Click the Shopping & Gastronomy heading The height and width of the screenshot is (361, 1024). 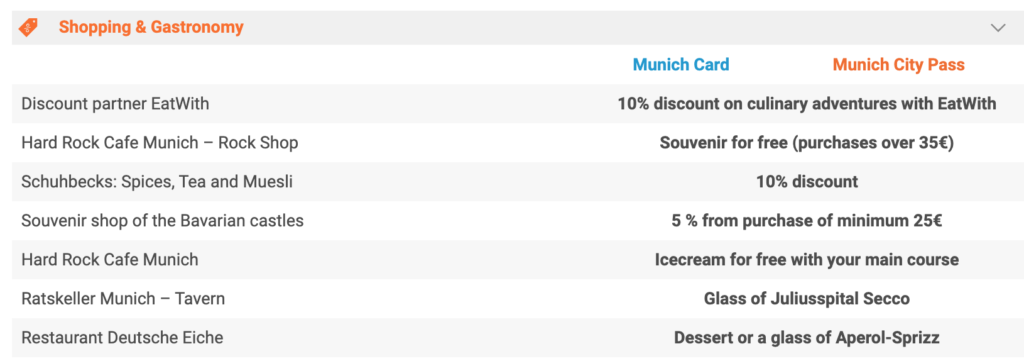(x=151, y=27)
